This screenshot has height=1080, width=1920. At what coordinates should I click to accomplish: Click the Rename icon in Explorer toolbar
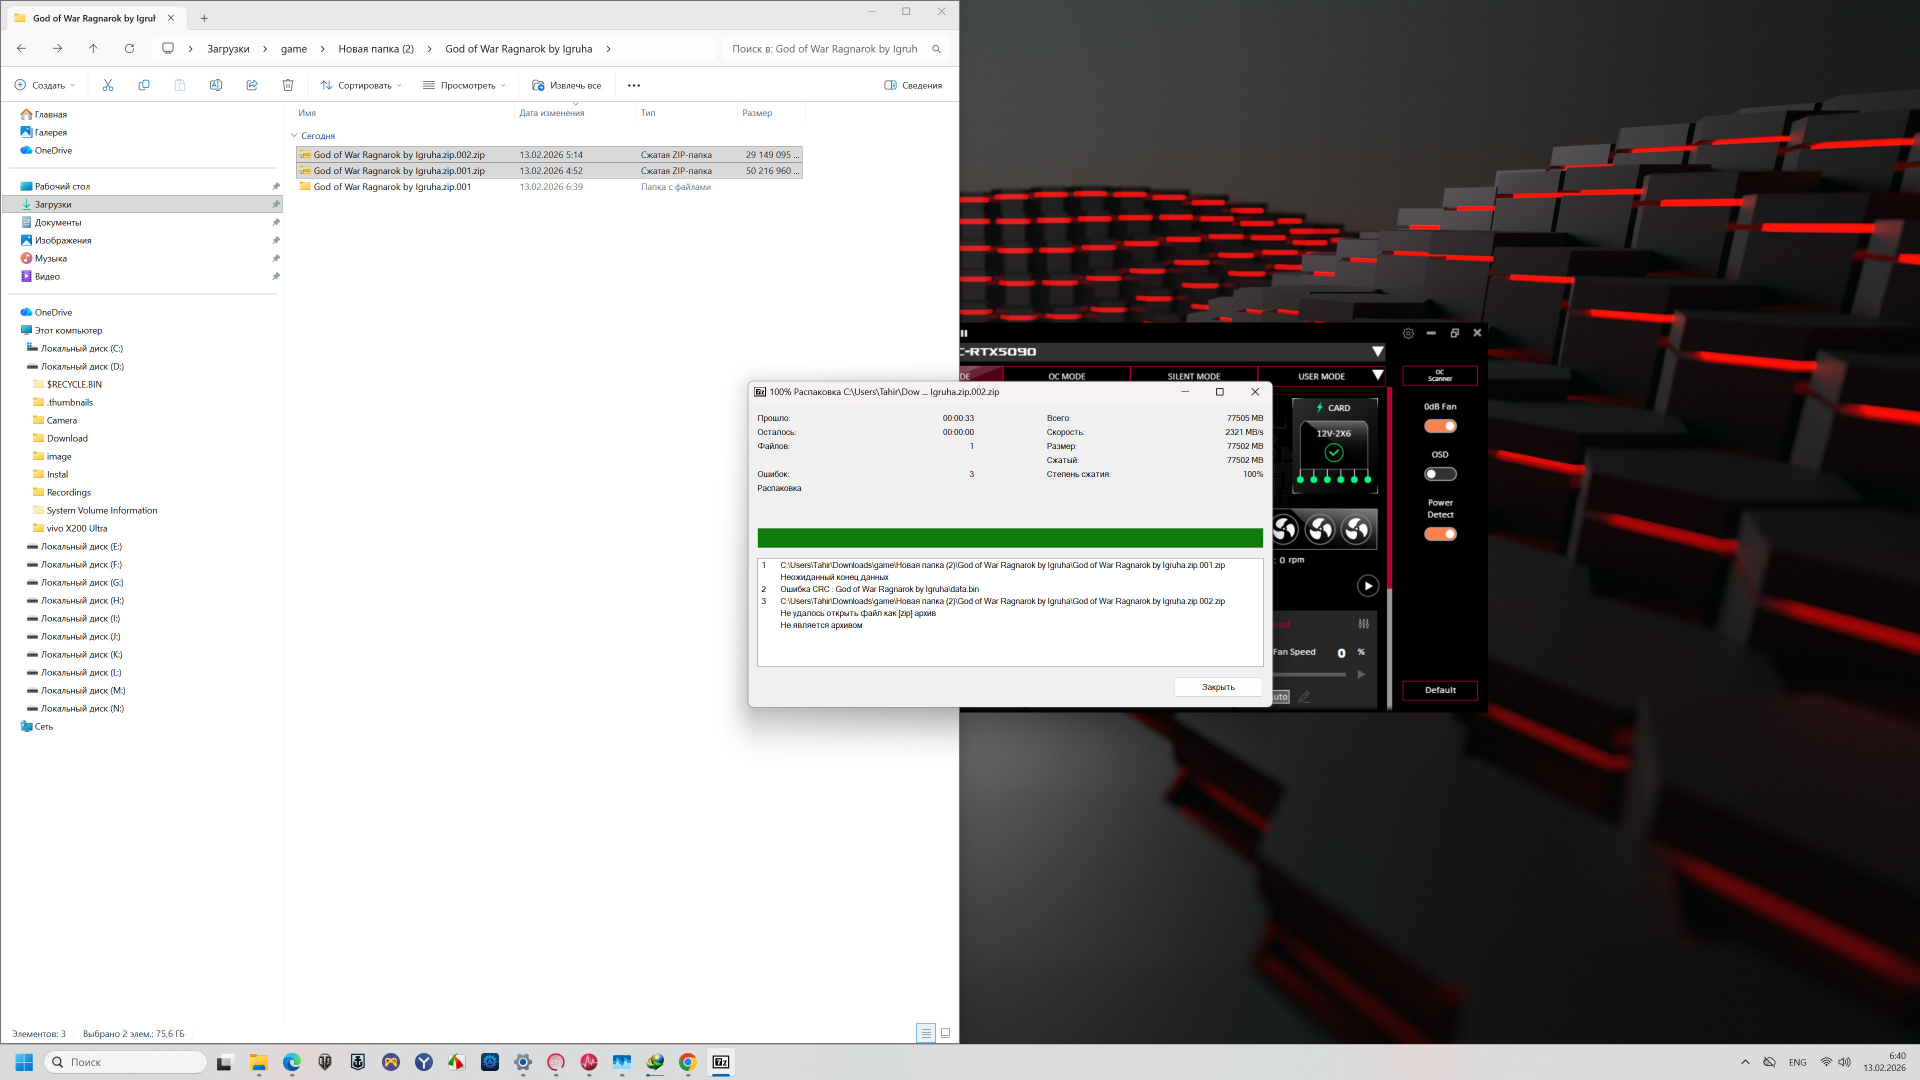tap(216, 85)
